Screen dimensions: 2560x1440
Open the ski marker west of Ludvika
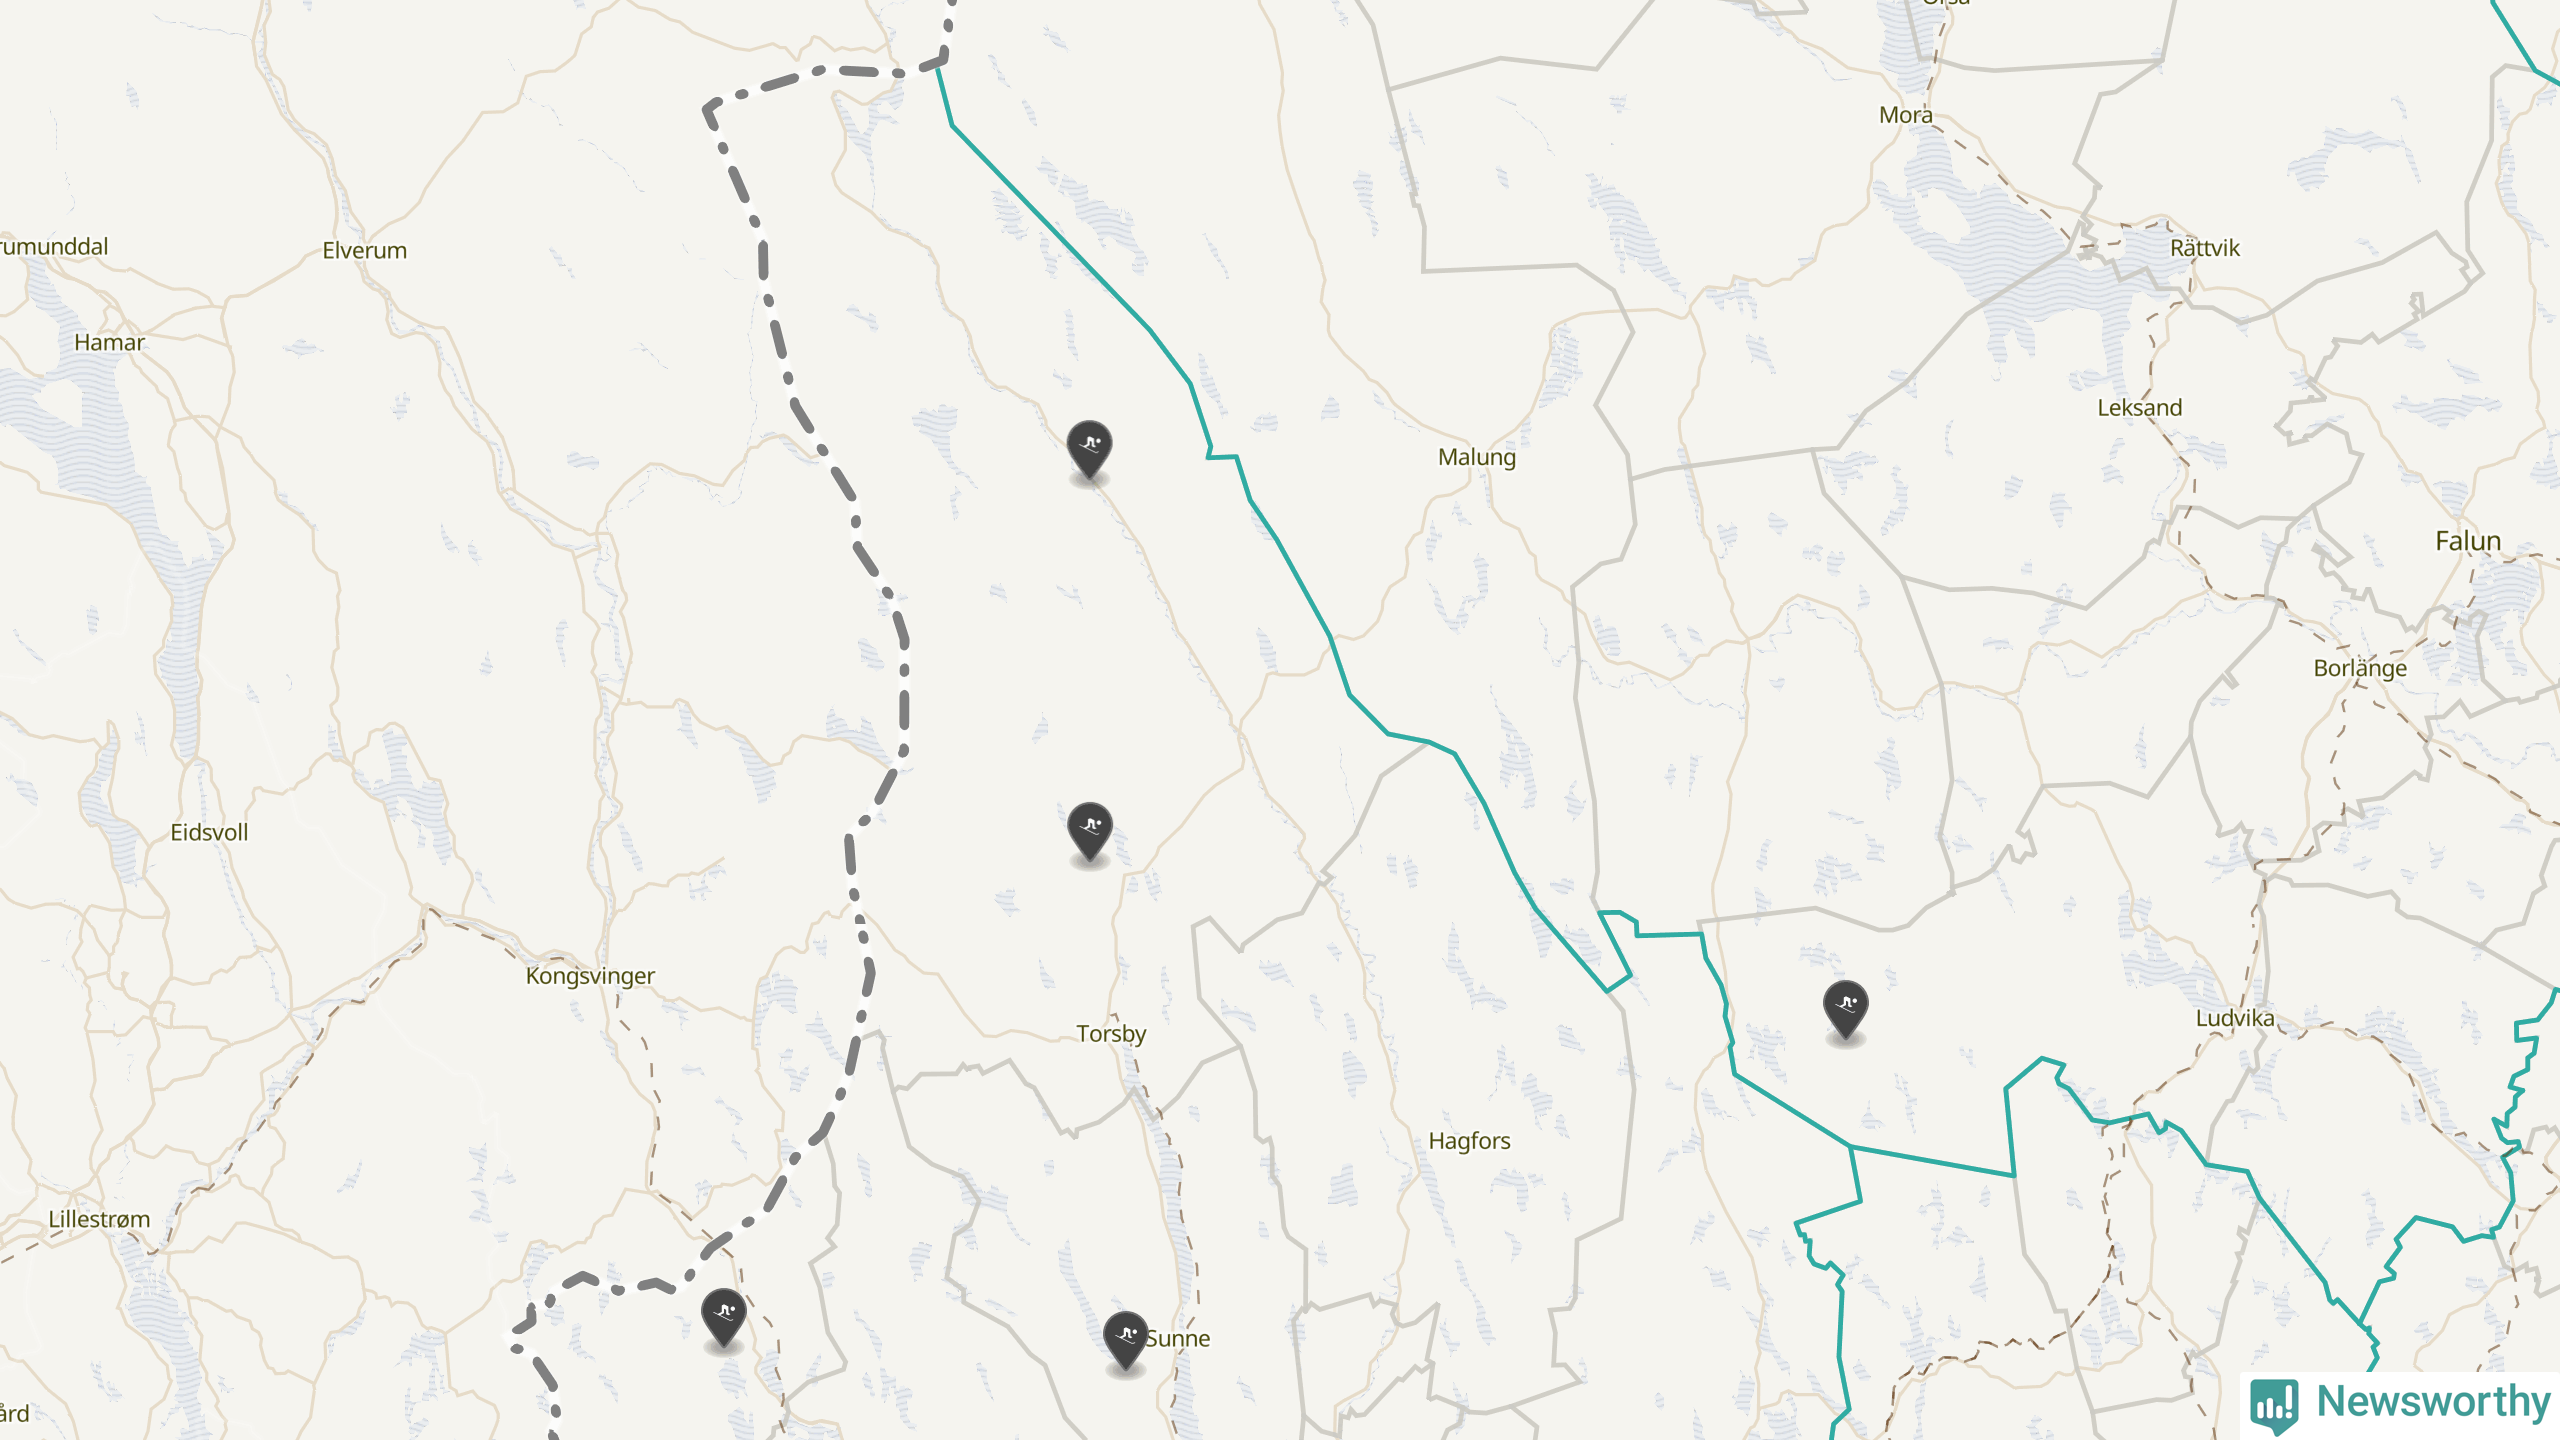click(x=1845, y=1009)
